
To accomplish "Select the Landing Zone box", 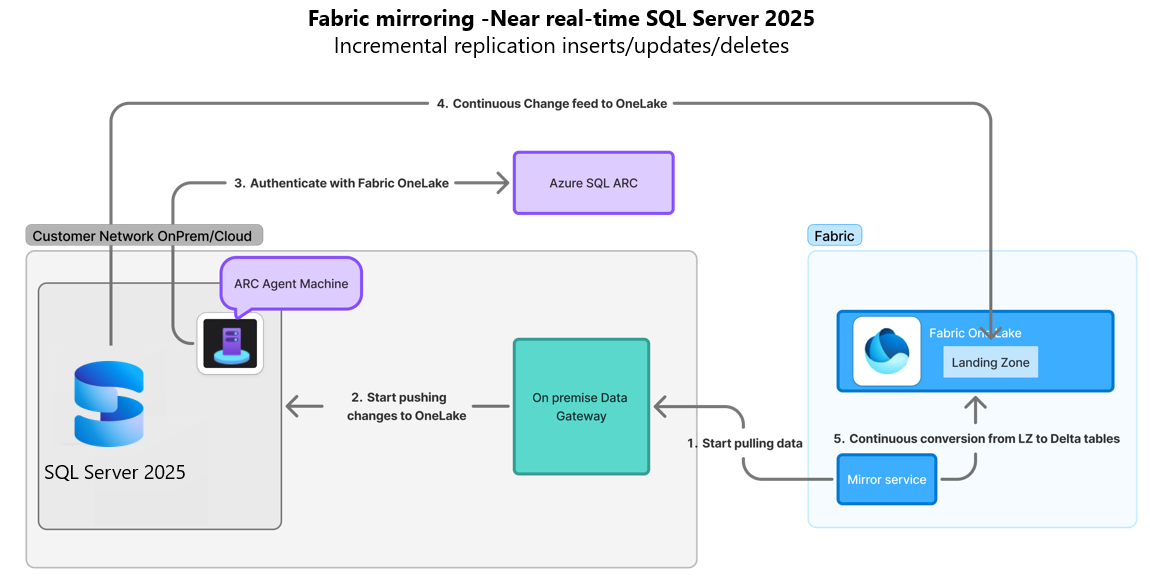I will pos(990,363).
